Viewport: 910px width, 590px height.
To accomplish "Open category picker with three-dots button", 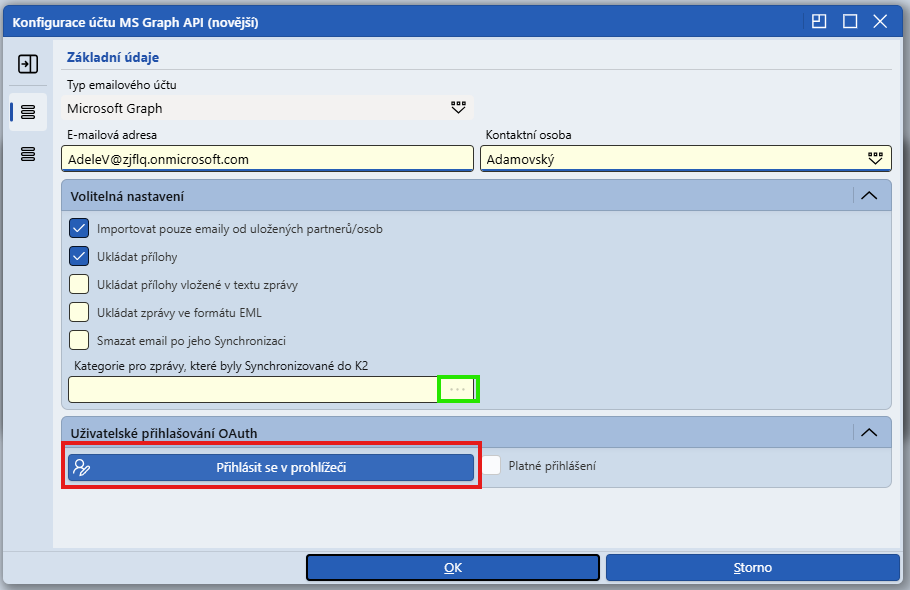I will point(457,389).
